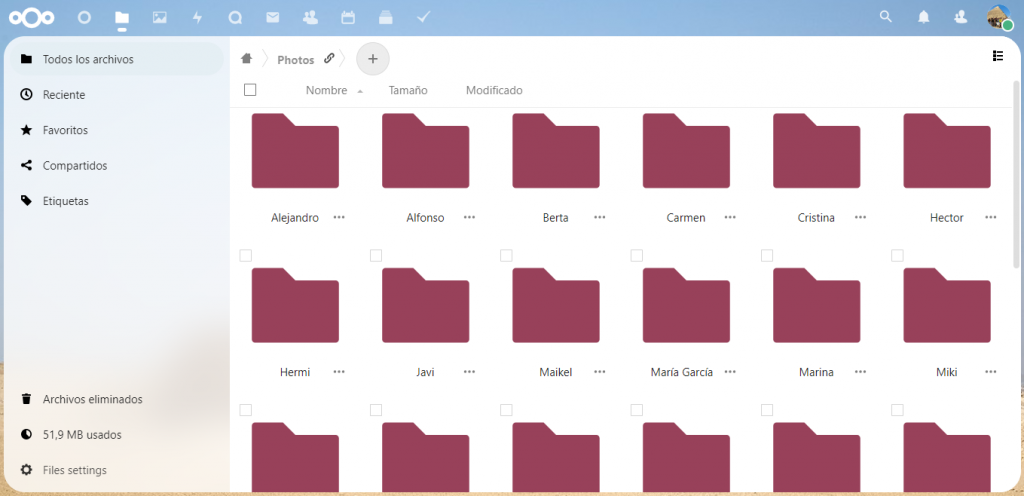The height and width of the screenshot is (496, 1024).
Task: Open the Dashboard app icon
Action: click(x=84, y=18)
